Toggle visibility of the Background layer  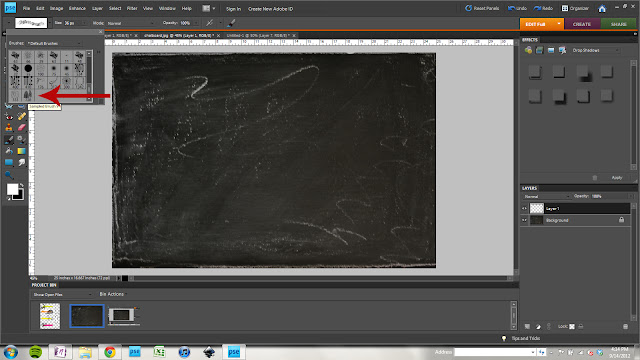click(x=524, y=220)
